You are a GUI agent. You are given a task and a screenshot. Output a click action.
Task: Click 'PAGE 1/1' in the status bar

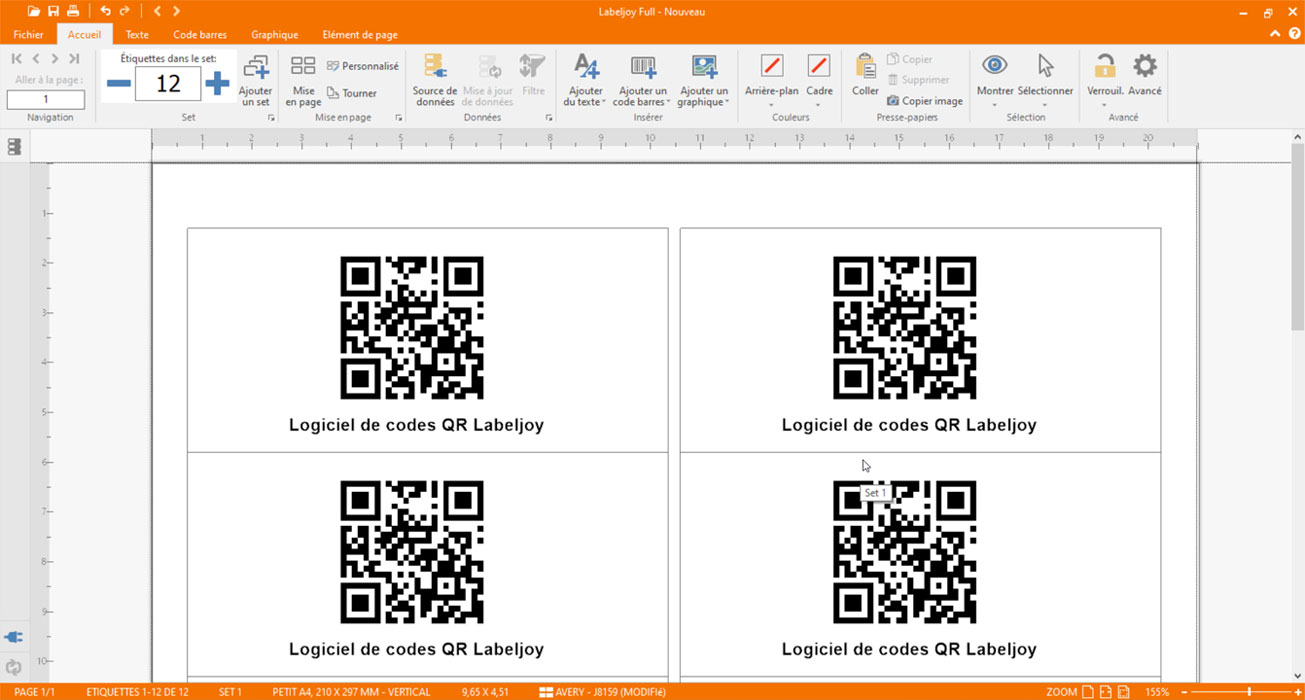34,691
